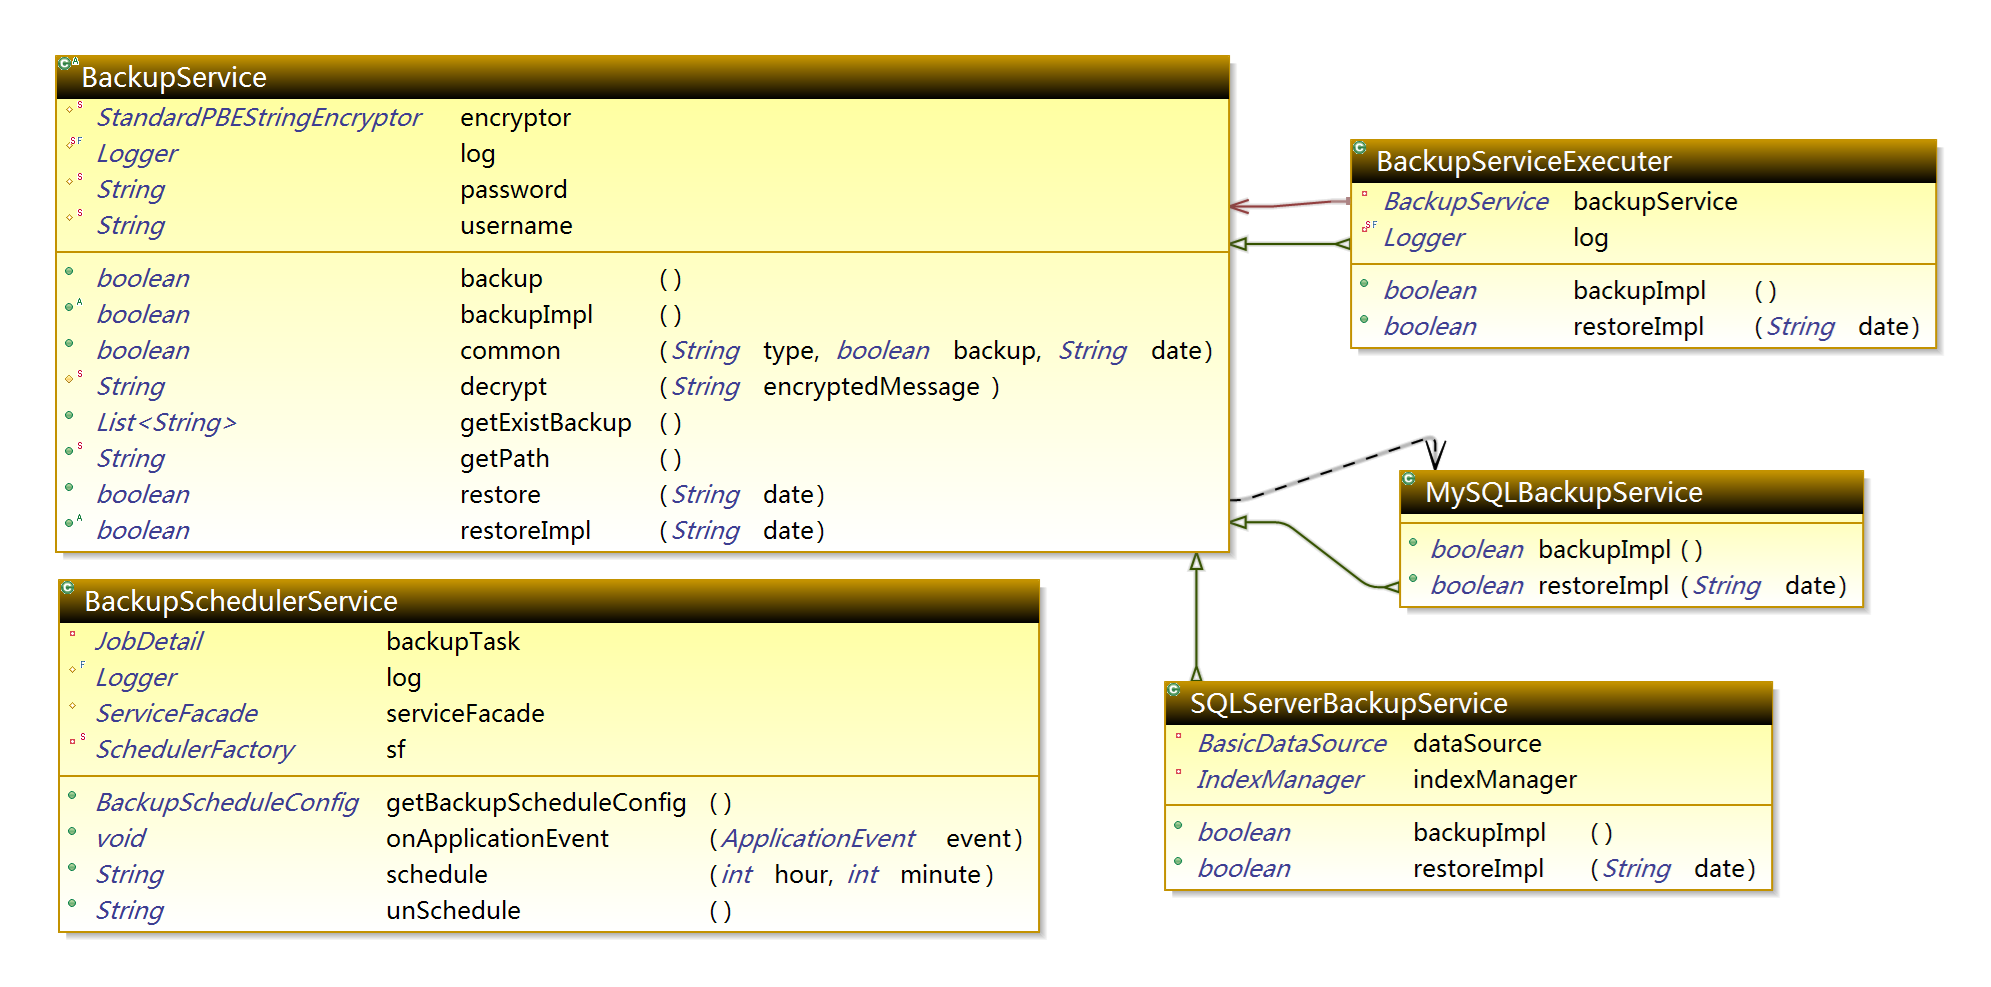1991x987 pixels.
Task: Select the getExistBackup method name
Action: (545, 423)
